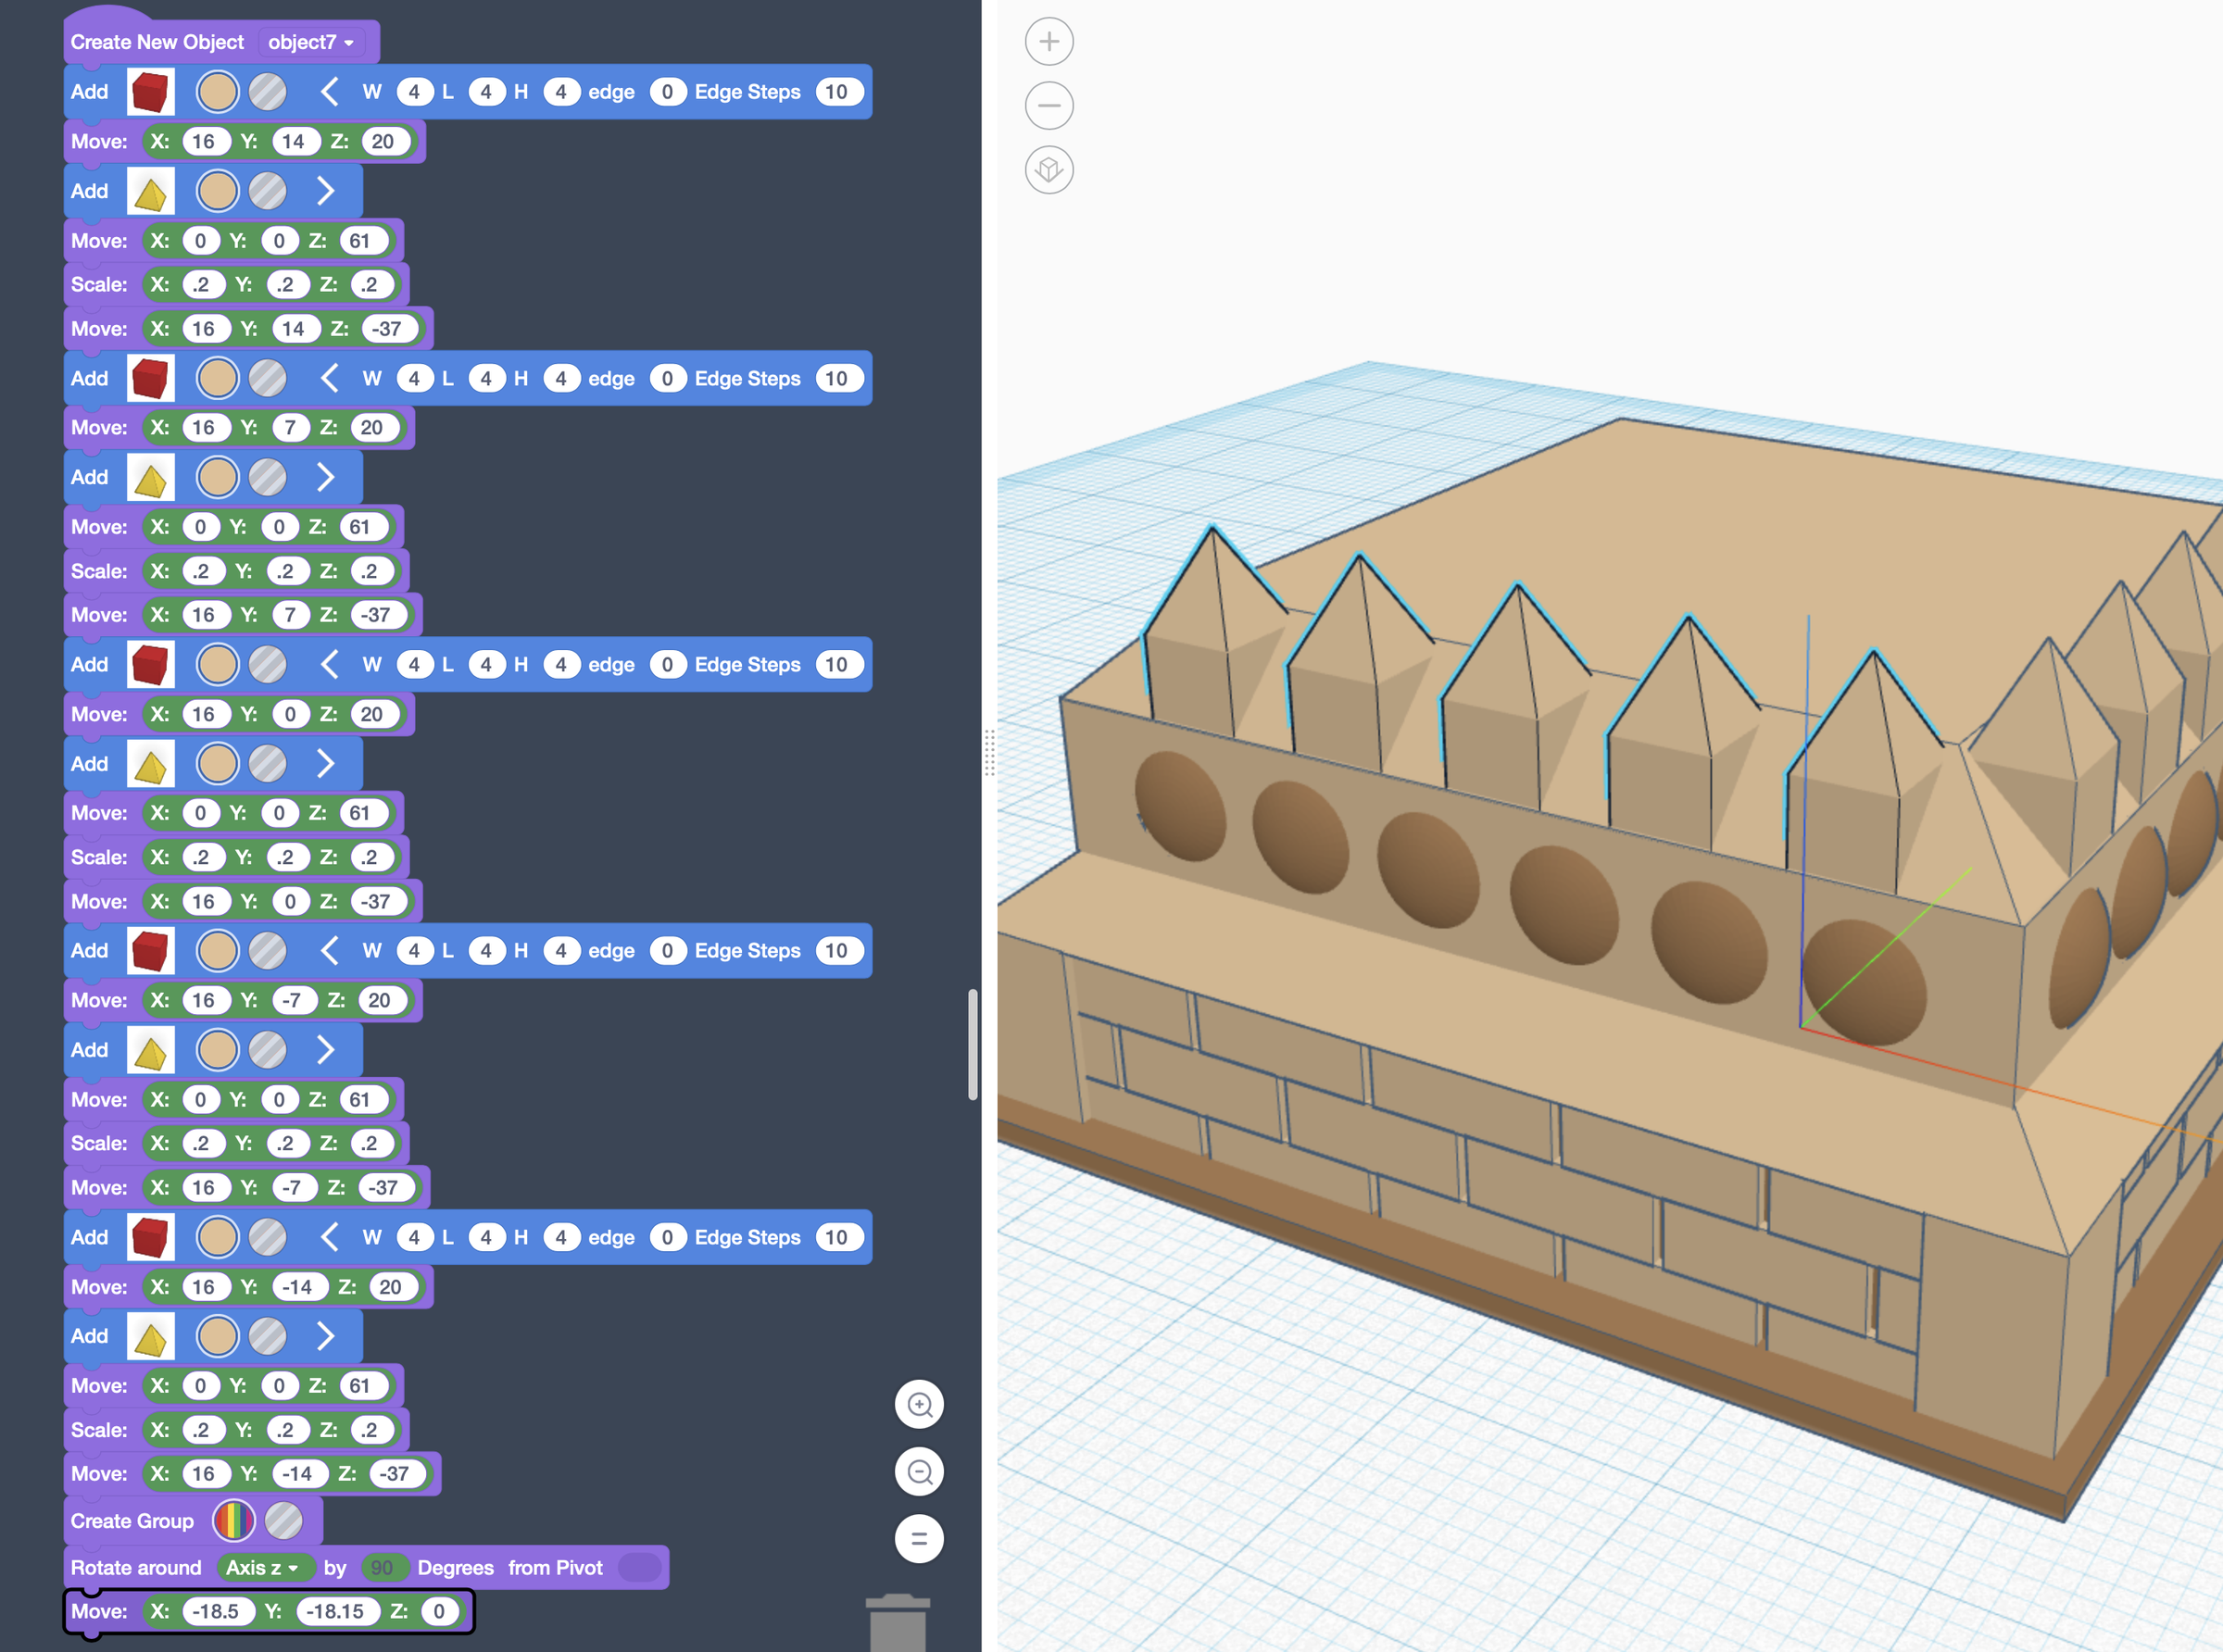
Task: Click the rainbow color icon in Create Group
Action: point(236,1520)
